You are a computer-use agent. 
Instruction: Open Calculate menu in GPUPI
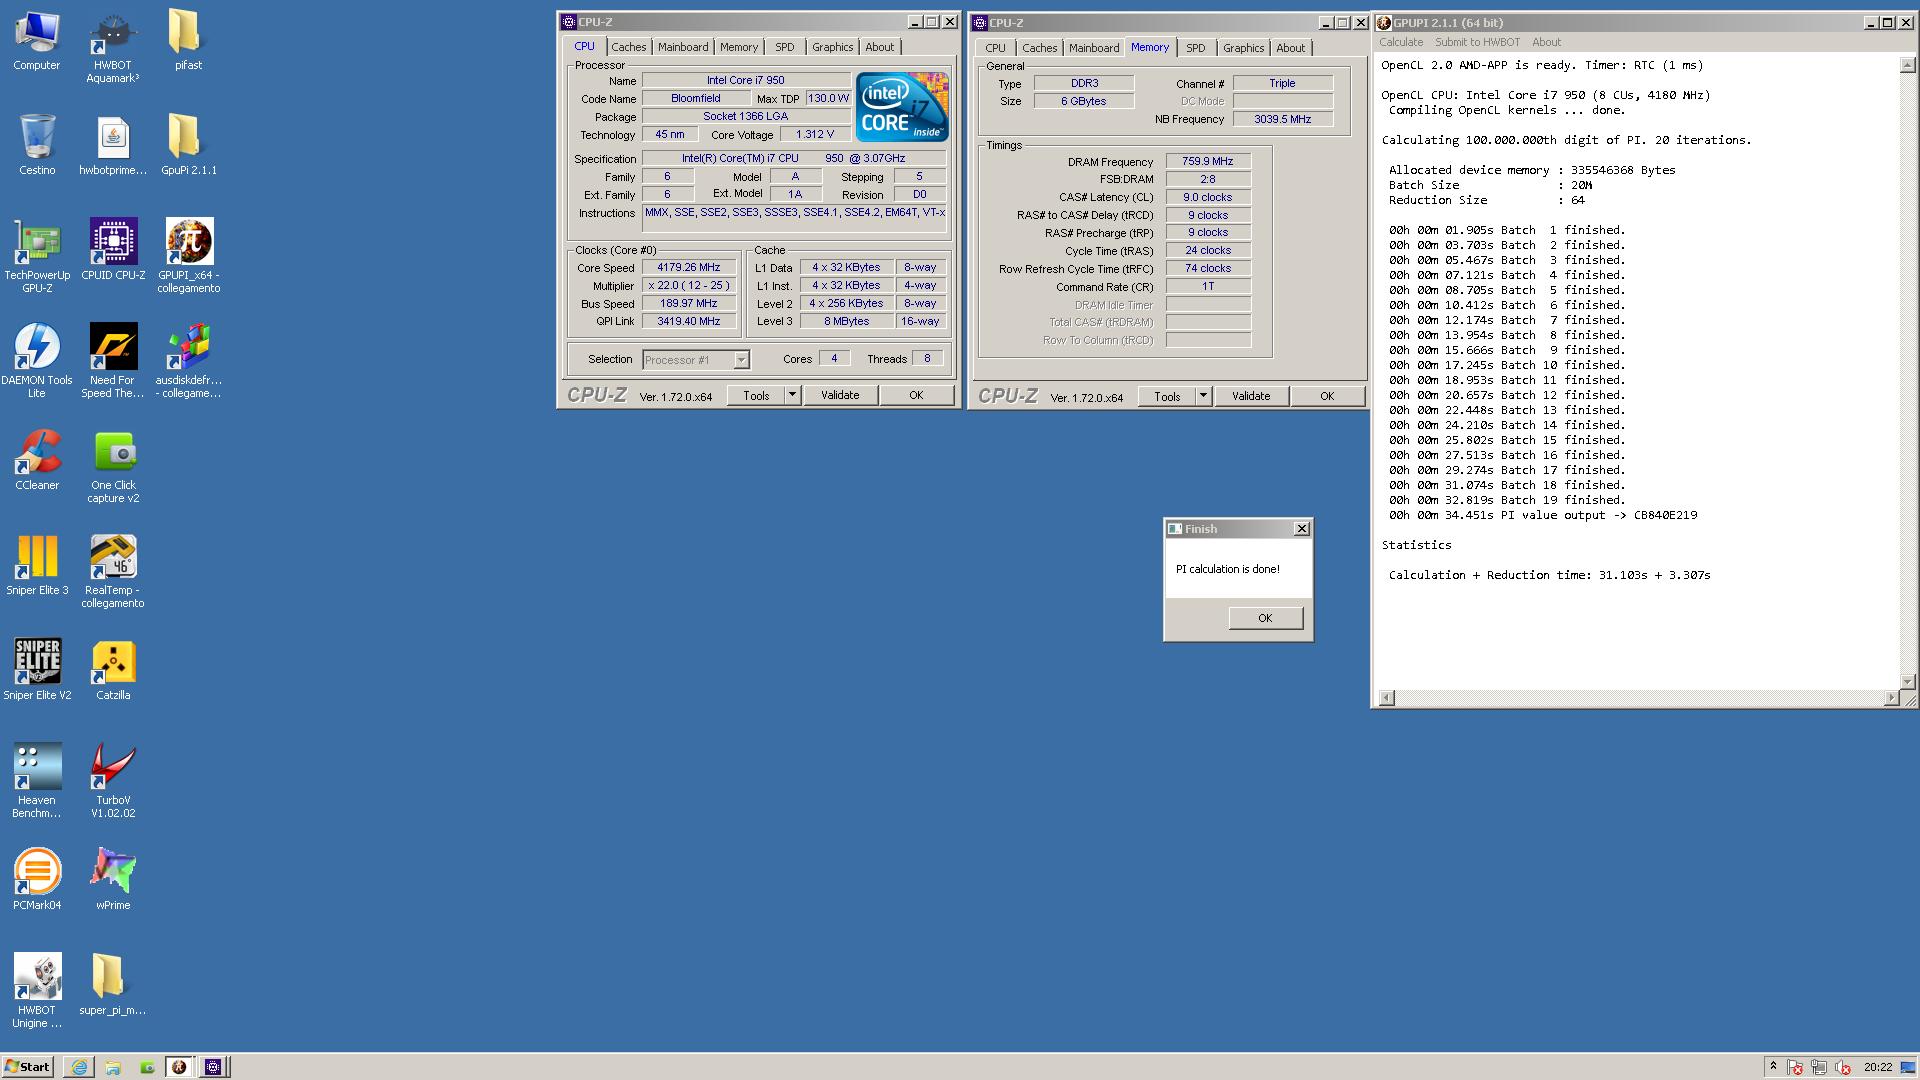[x=1401, y=42]
